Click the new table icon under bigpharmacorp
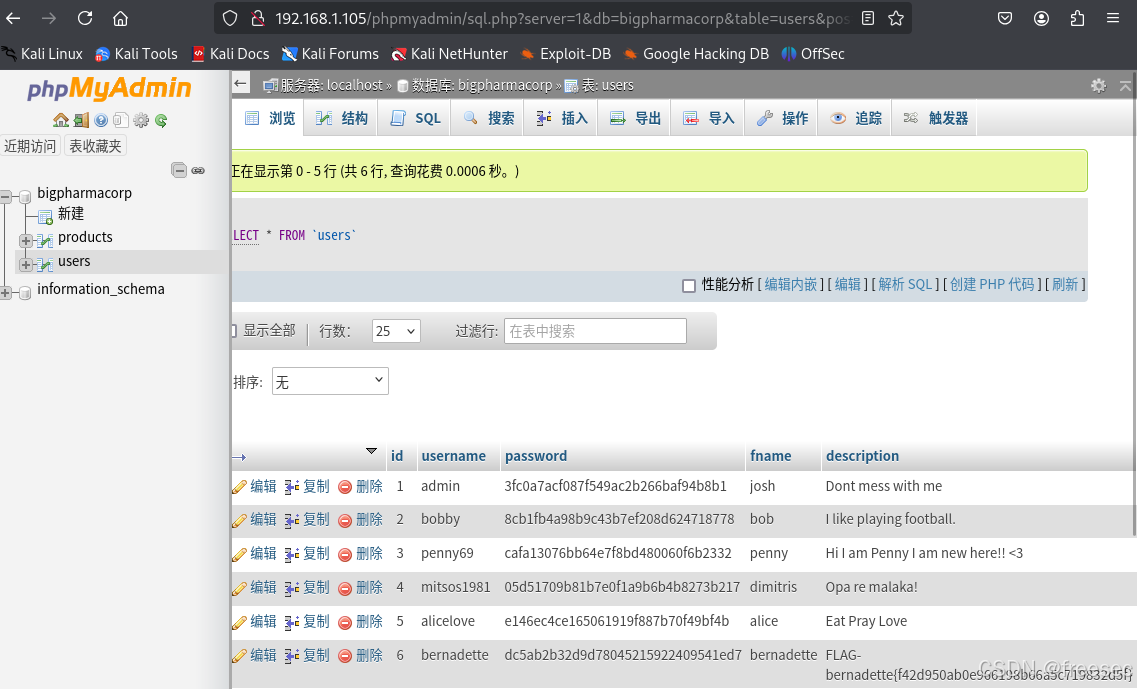Viewport: 1137px width, 689px height. click(x=45, y=215)
